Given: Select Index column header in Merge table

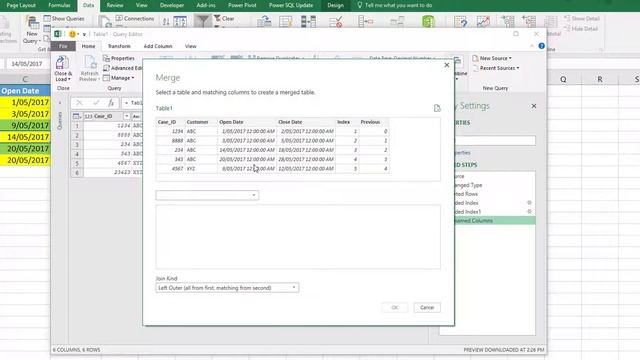Looking at the screenshot, I should pos(347,122).
